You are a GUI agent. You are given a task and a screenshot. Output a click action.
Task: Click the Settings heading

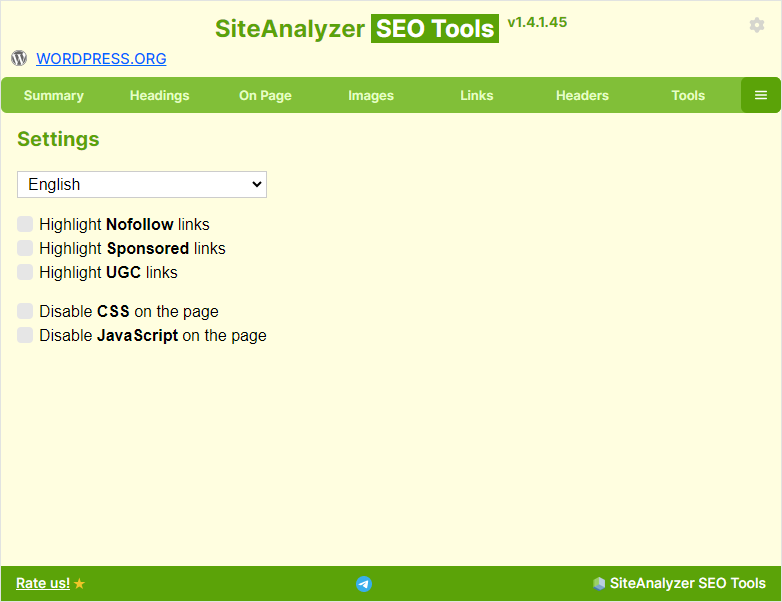(x=58, y=139)
